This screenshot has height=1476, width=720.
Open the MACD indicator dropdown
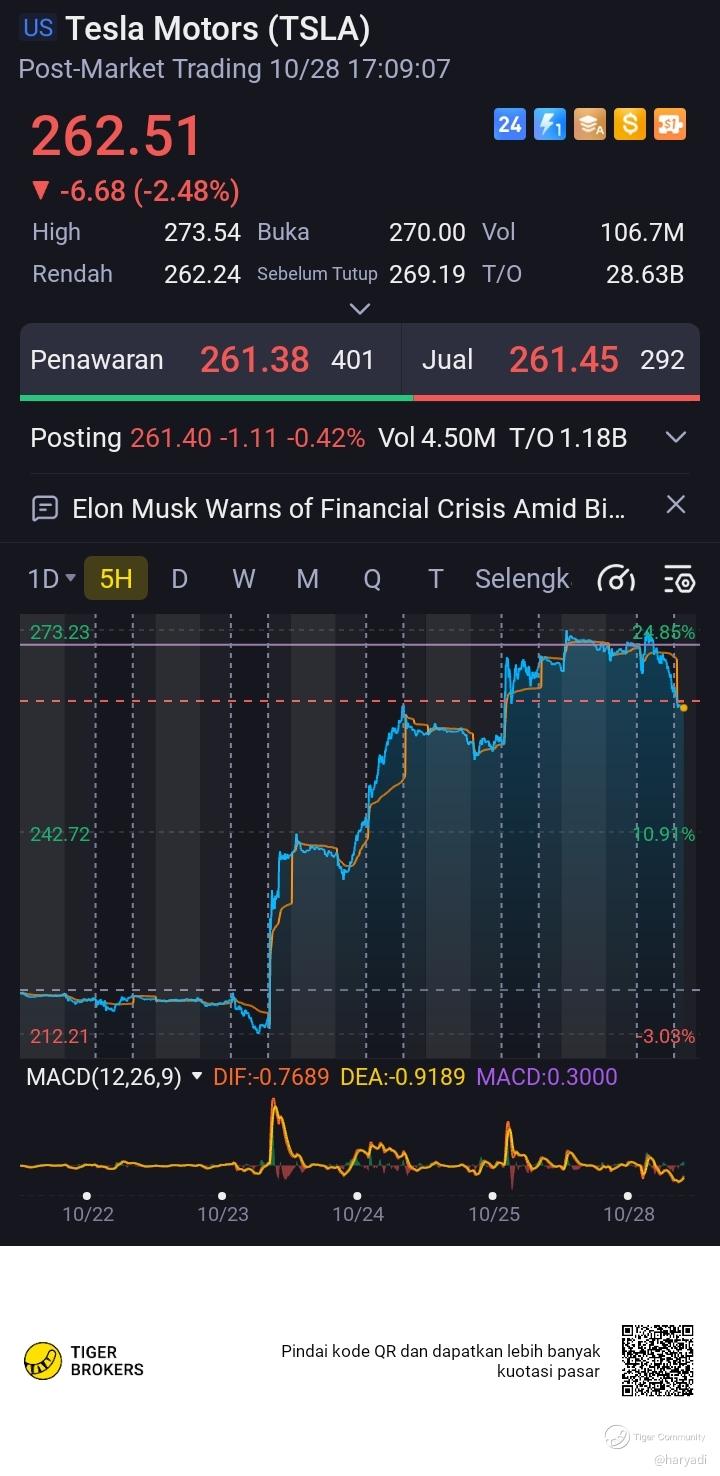pyautogui.click(x=196, y=1077)
